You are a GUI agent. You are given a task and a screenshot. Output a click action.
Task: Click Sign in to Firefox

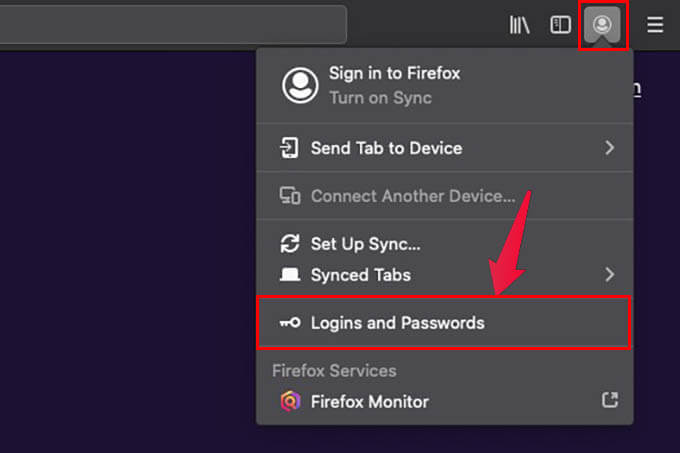pos(396,74)
